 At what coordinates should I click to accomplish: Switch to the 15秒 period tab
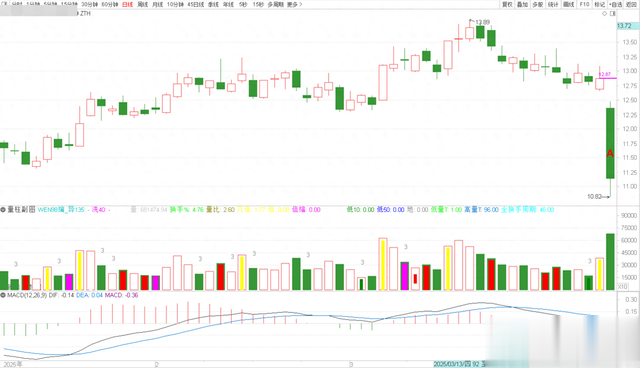click(258, 4)
